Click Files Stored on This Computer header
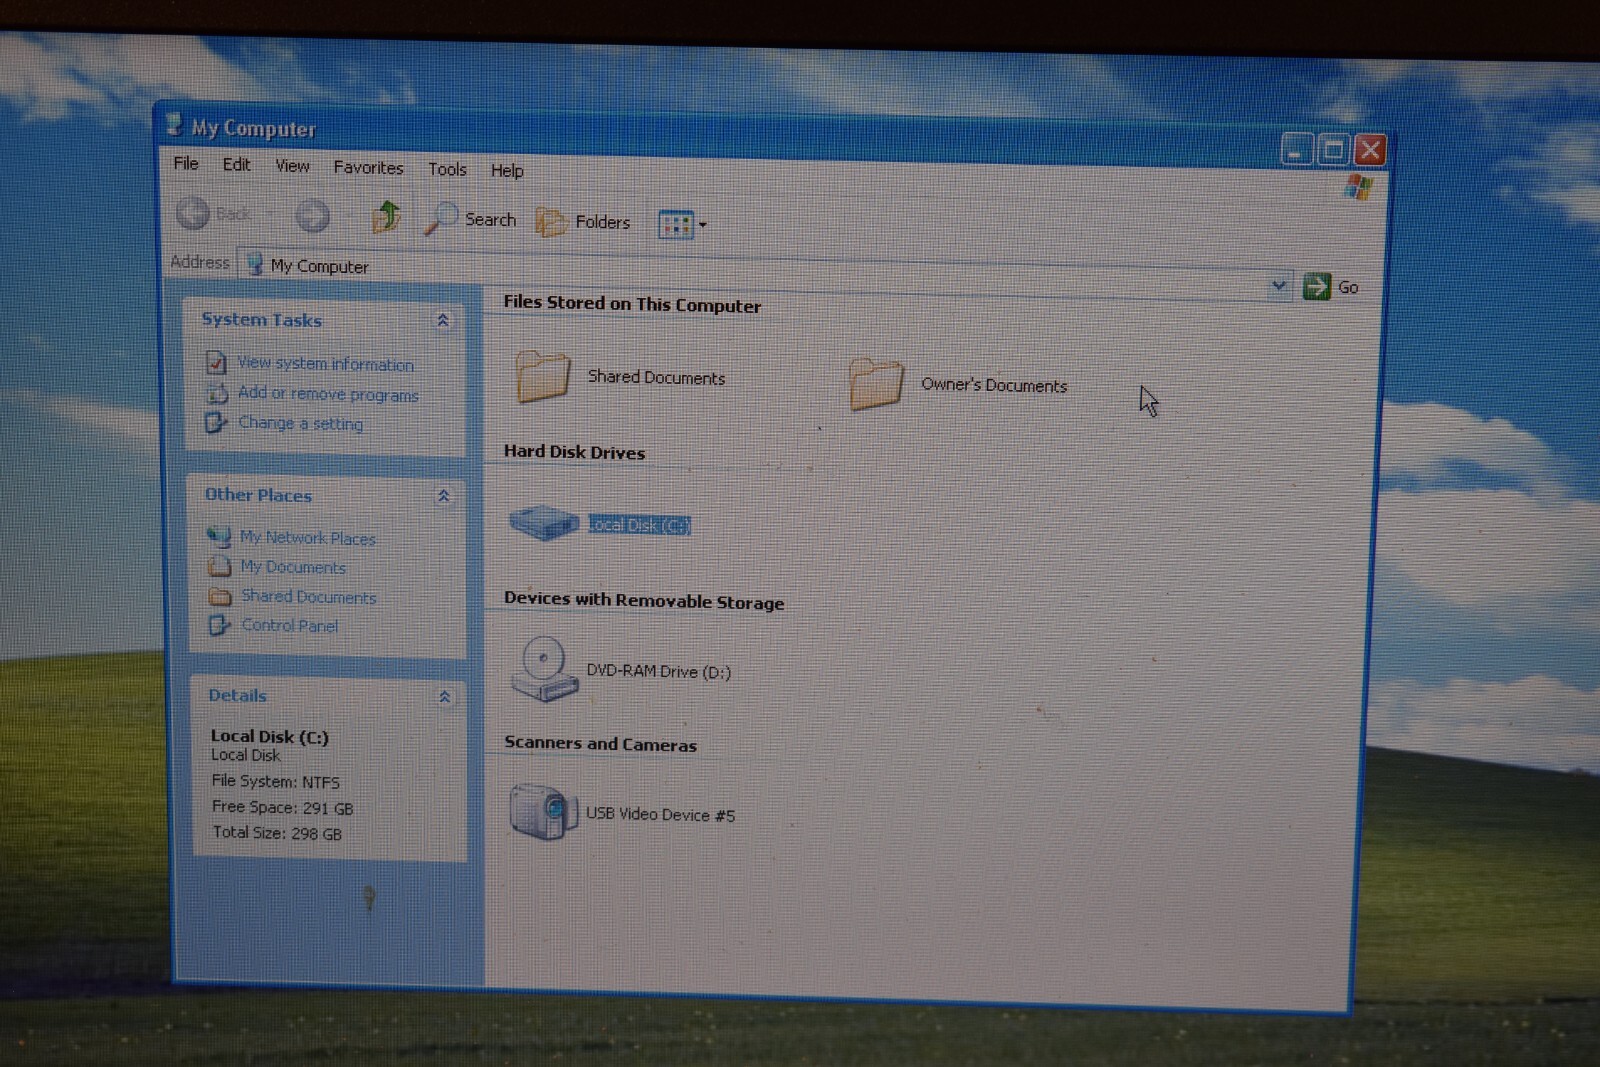The width and height of the screenshot is (1600, 1067). (632, 304)
